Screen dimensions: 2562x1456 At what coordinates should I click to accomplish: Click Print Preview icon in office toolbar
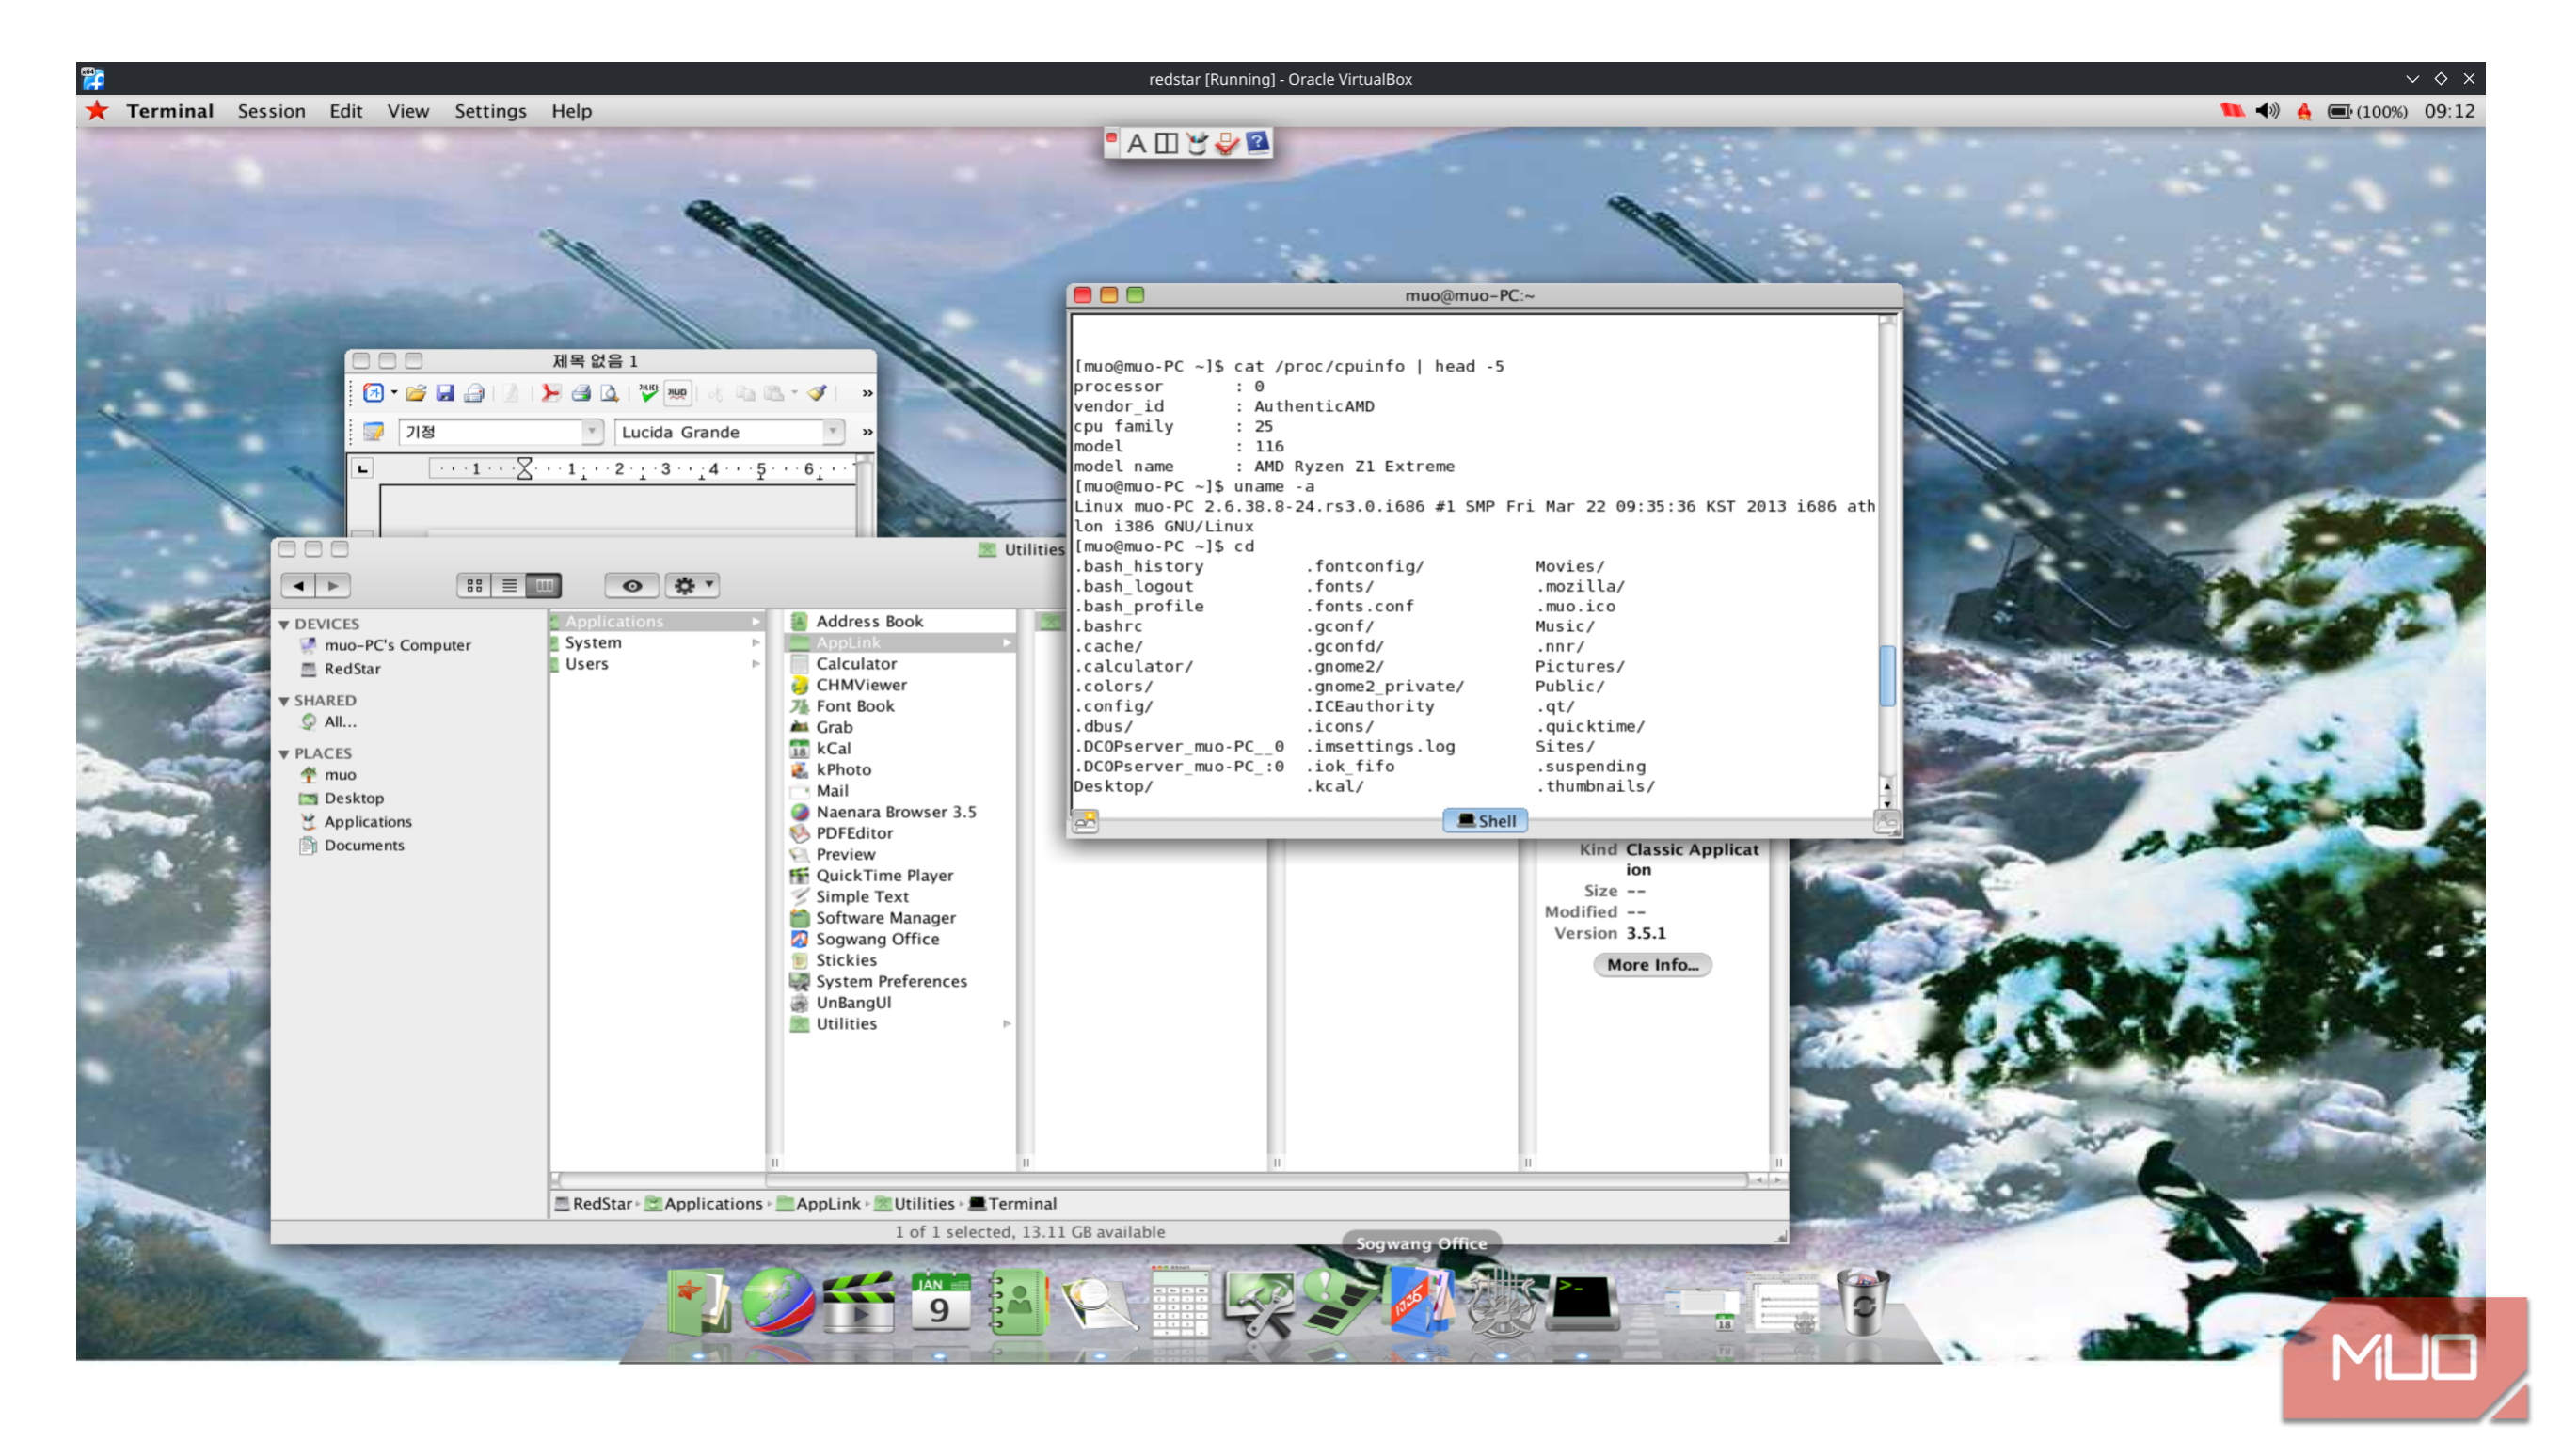(609, 393)
